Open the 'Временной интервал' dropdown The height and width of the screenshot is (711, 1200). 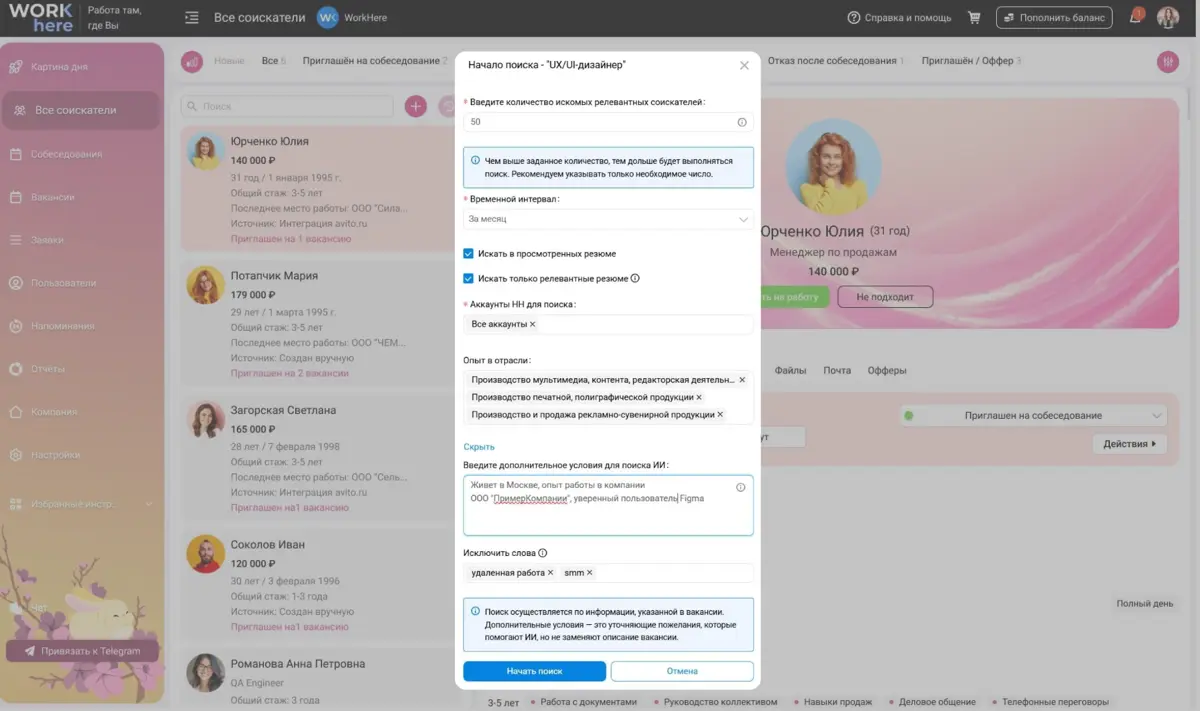coord(608,219)
